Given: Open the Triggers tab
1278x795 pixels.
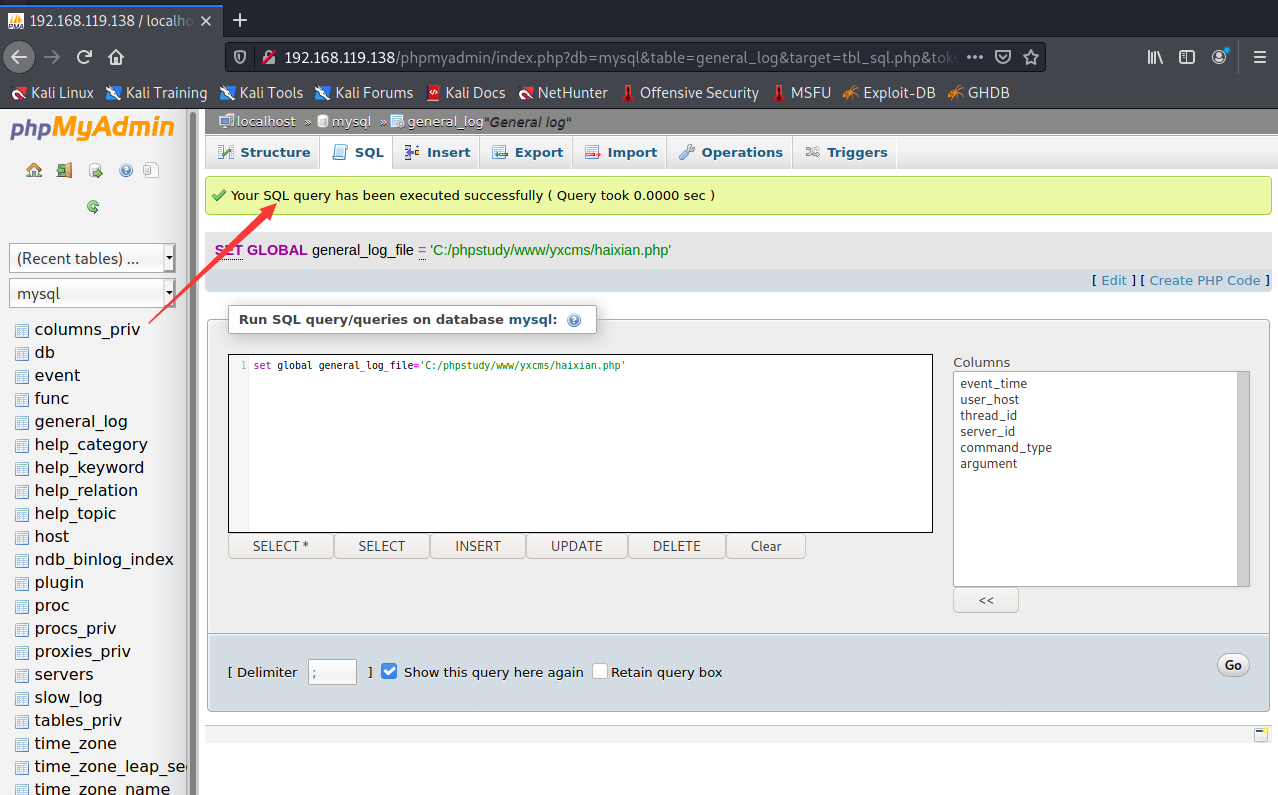Looking at the screenshot, I should pos(846,152).
